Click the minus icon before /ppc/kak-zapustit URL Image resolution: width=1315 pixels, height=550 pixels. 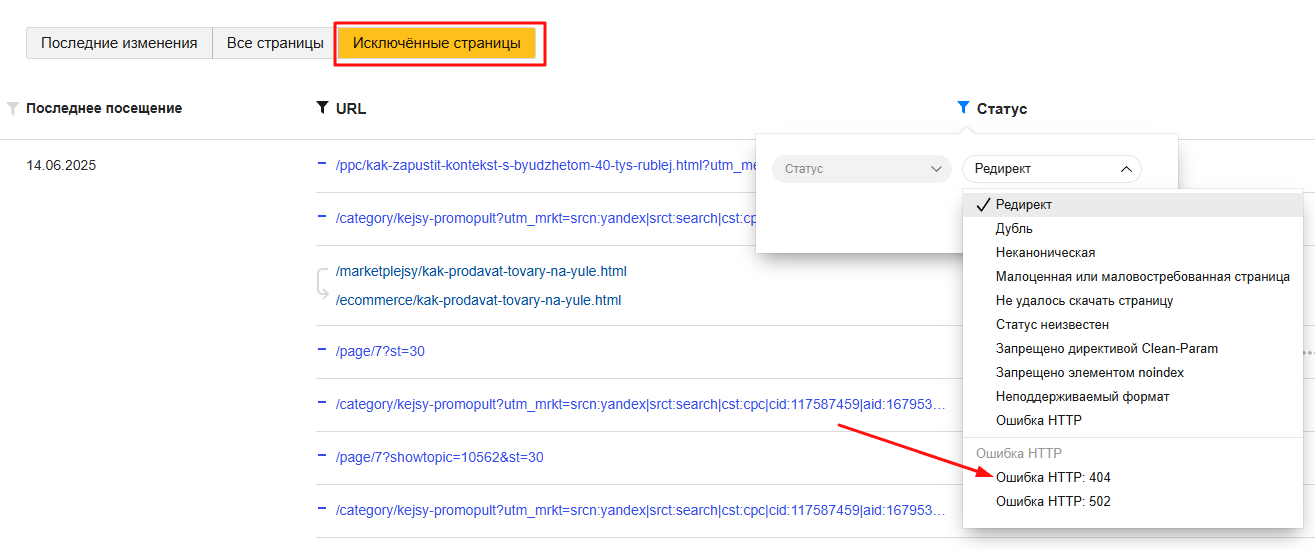click(322, 164)
